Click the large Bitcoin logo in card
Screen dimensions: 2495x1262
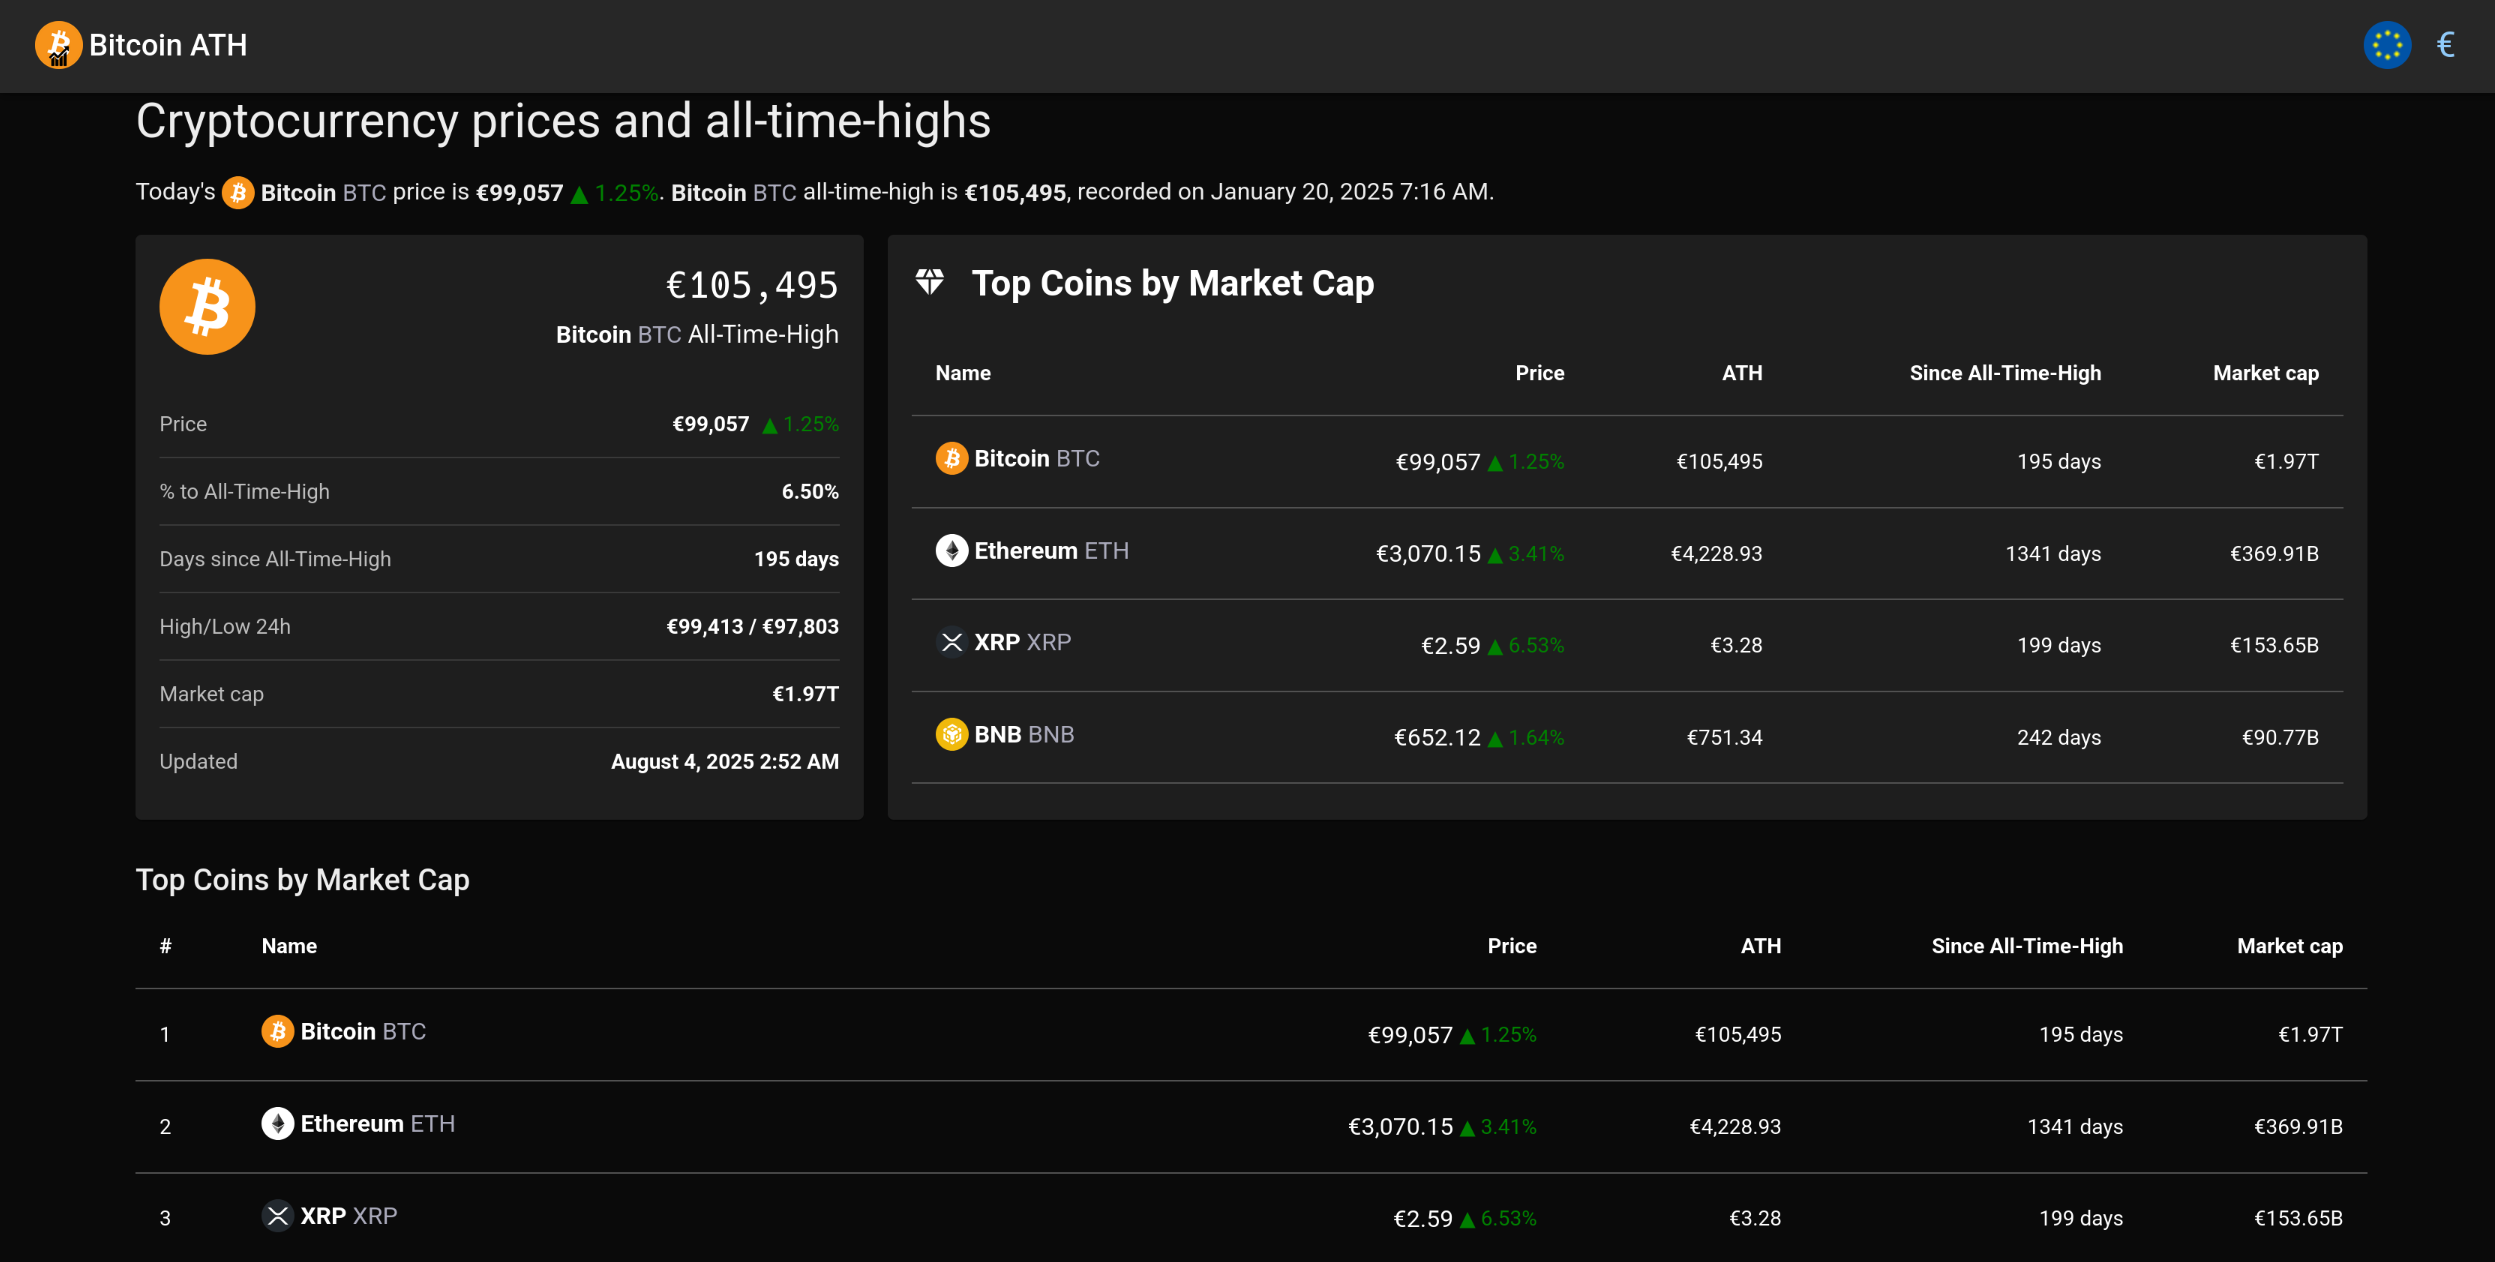(207, 307)
